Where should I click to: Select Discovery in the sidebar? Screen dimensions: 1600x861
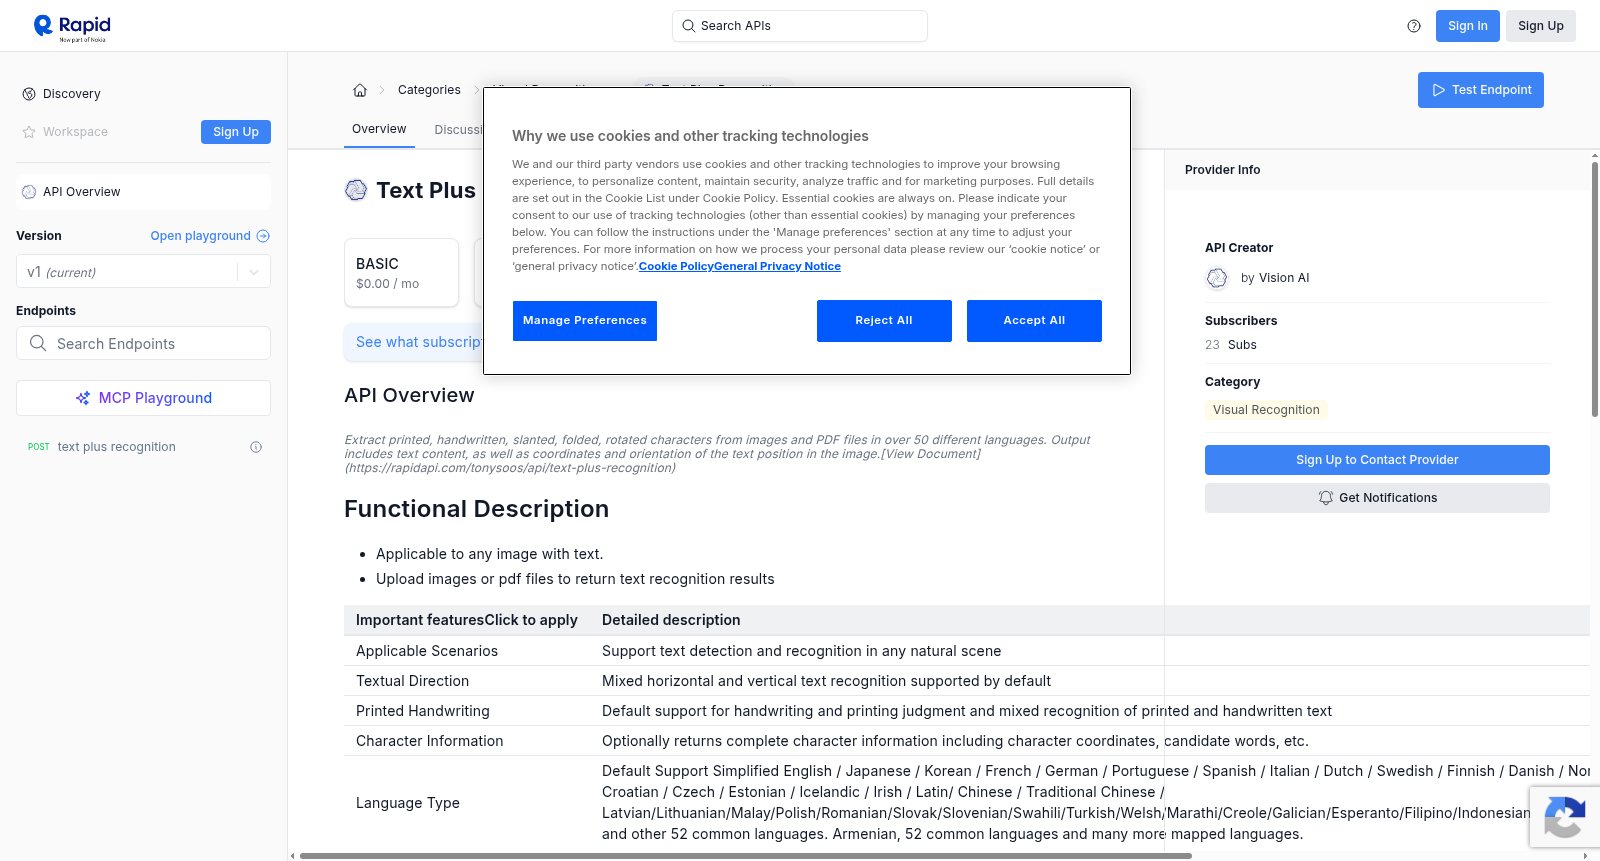[72, 94]
